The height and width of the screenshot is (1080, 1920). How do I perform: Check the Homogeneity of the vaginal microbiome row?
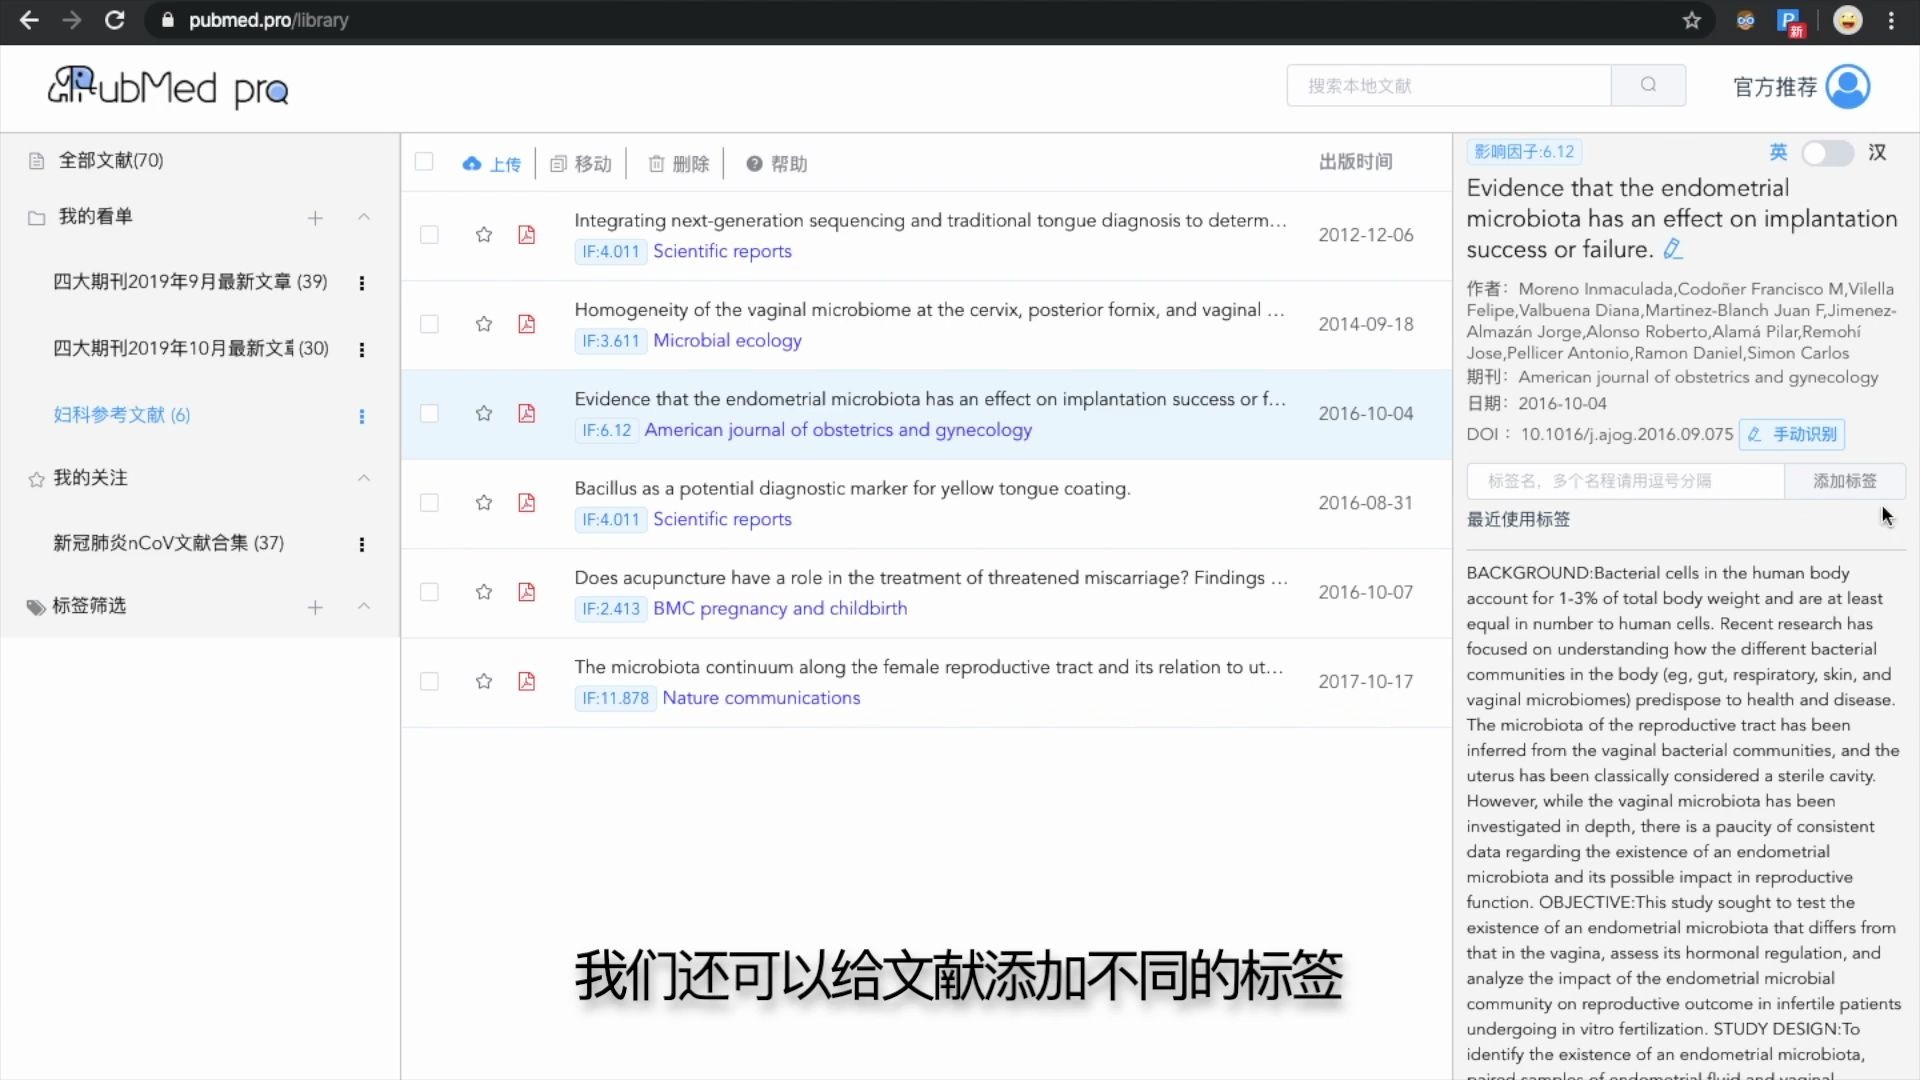click(x=429, y=324)
